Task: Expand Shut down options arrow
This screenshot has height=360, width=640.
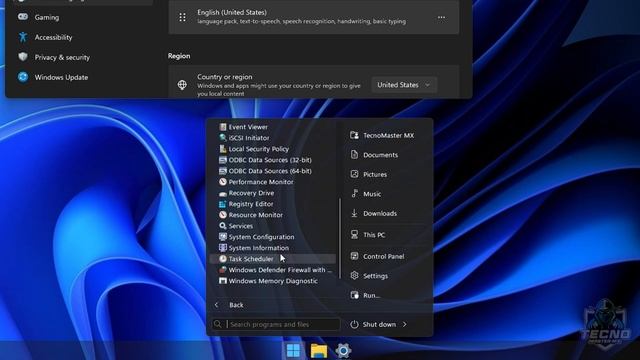Action: pos(404,324)
